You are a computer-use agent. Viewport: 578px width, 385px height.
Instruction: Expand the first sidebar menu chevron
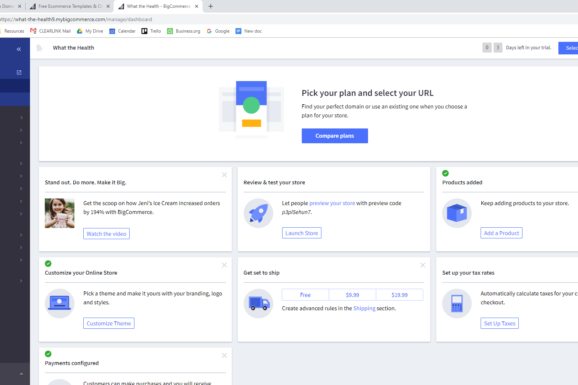[21, 118]
